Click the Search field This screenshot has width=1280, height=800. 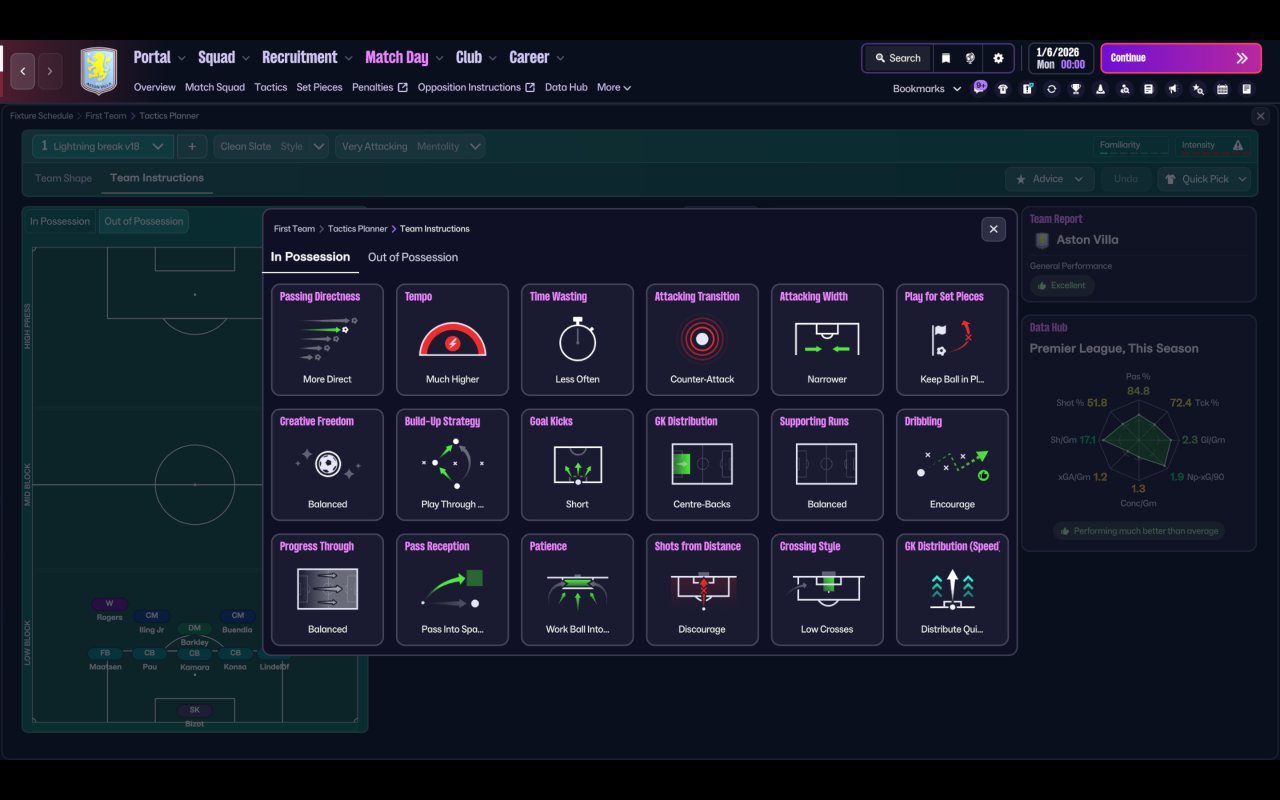click(x=897, y=58)
